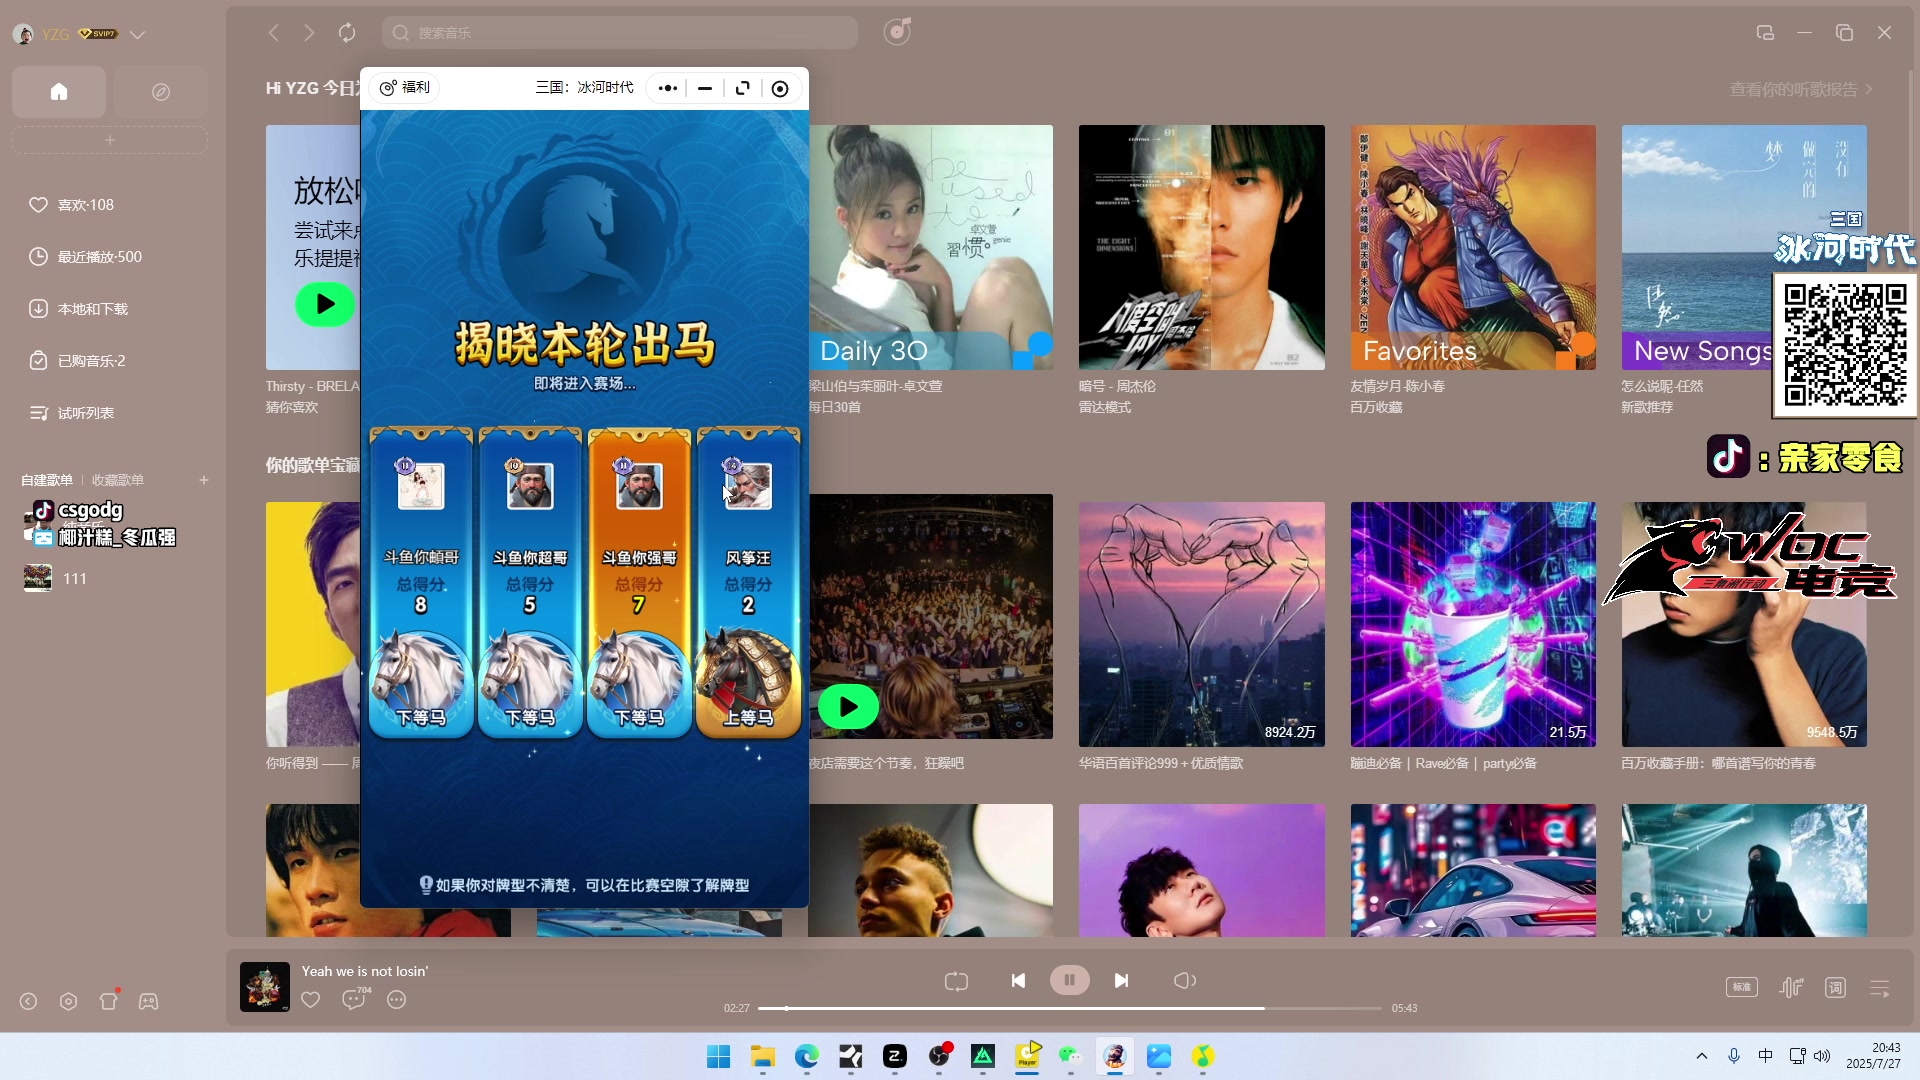Skip to next track
The image size is (1920, 1080).
[x=1122, y=981]
